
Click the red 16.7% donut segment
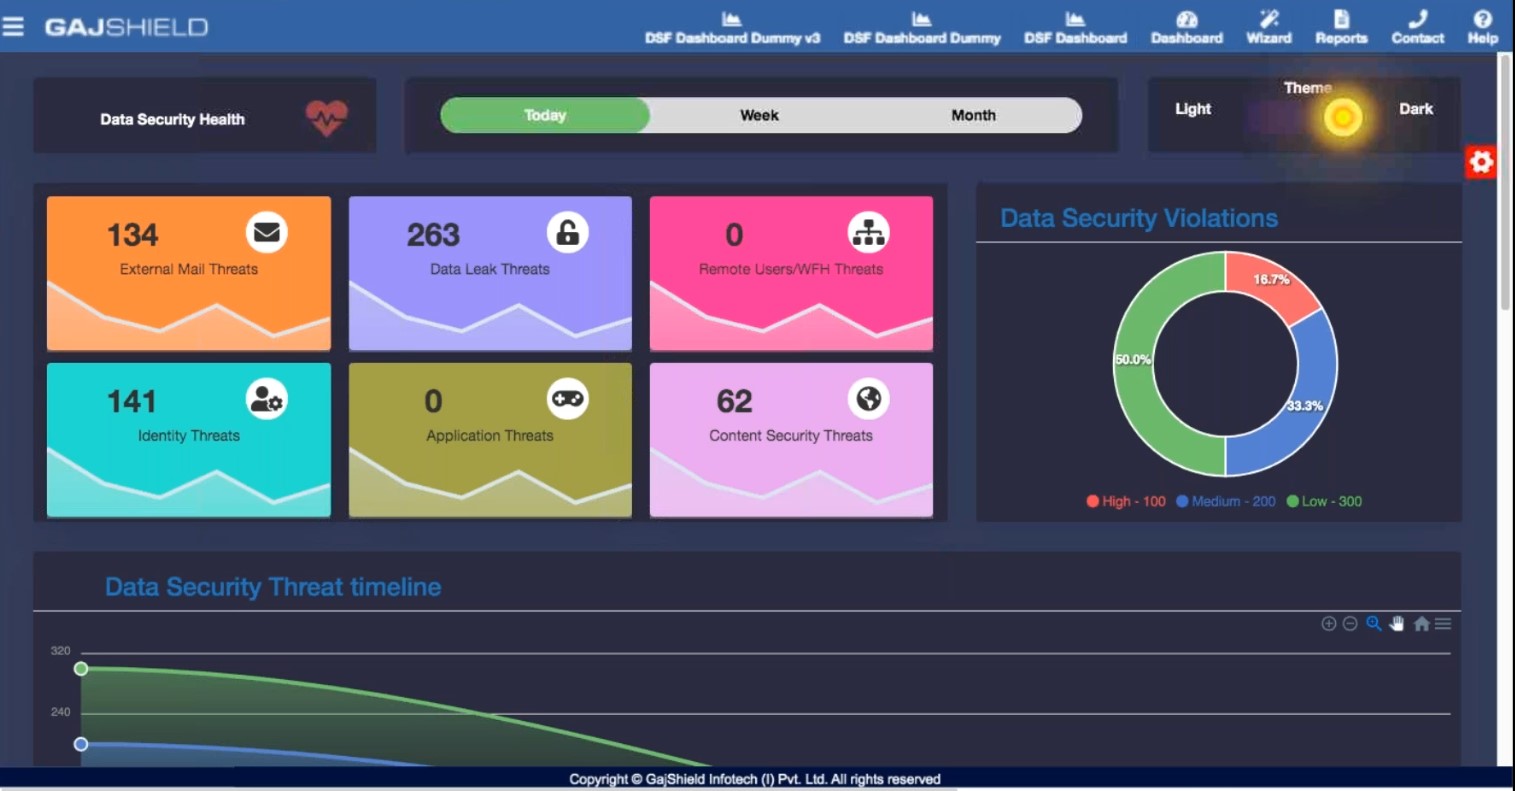tap(1271, 279)
